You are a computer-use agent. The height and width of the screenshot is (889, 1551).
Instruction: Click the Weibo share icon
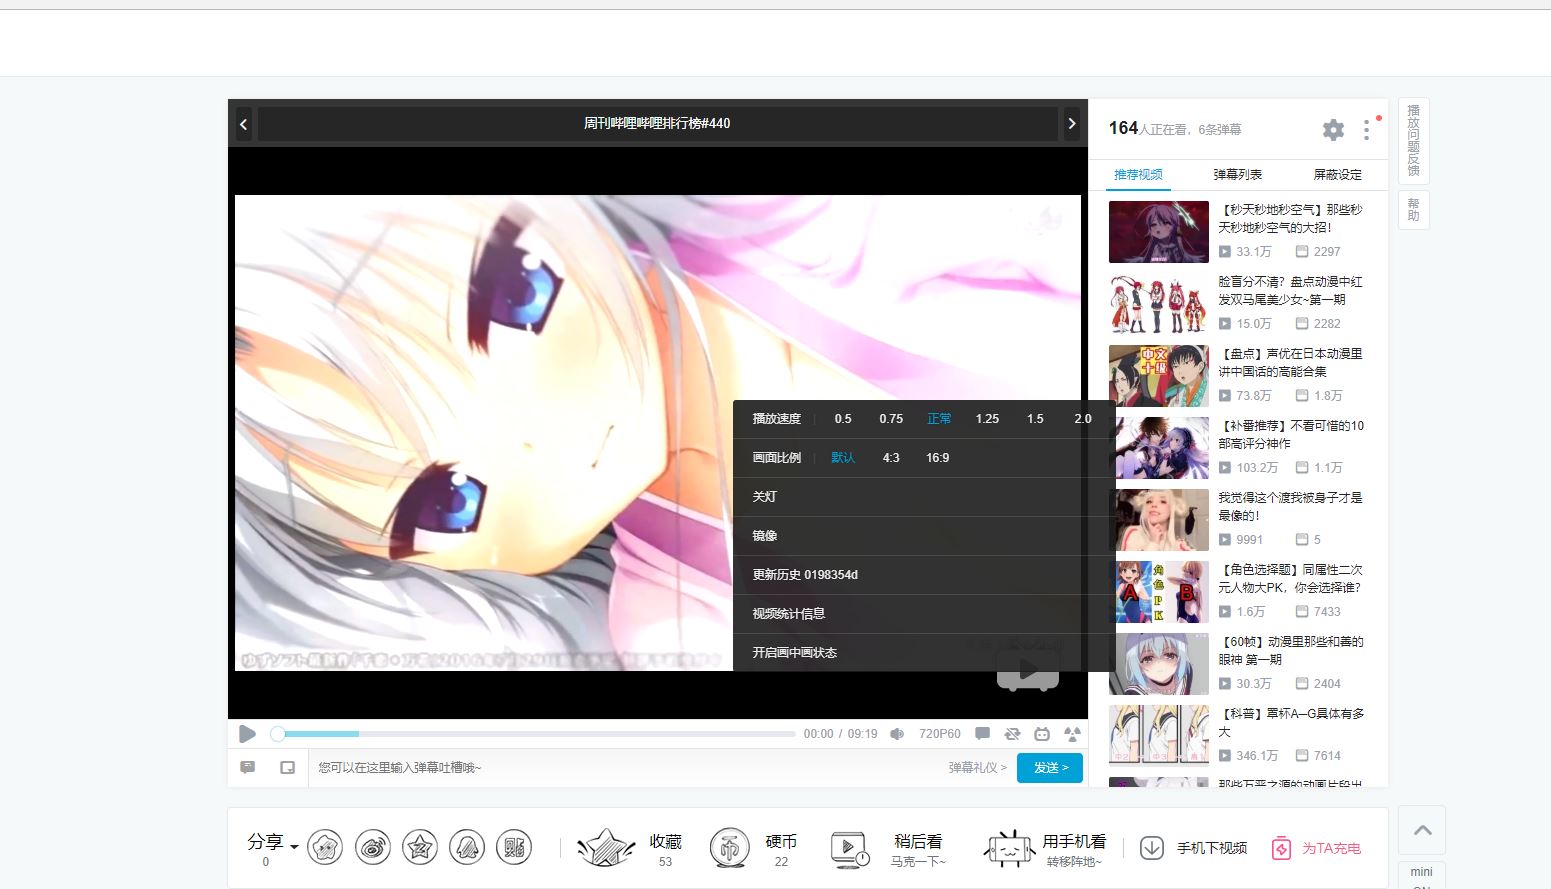click(373, 848)
